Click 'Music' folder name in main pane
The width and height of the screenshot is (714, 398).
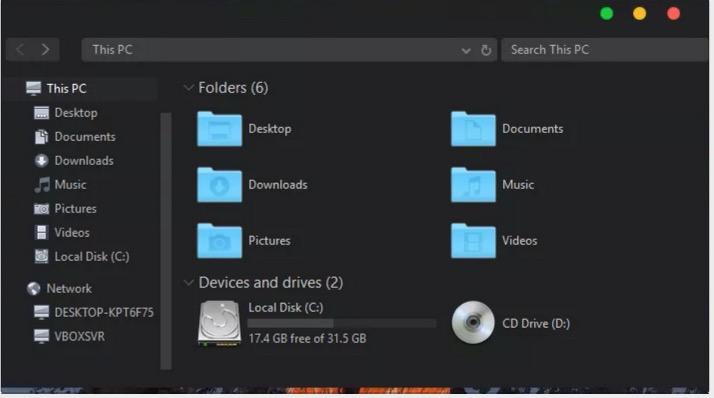tap(518, 185)
